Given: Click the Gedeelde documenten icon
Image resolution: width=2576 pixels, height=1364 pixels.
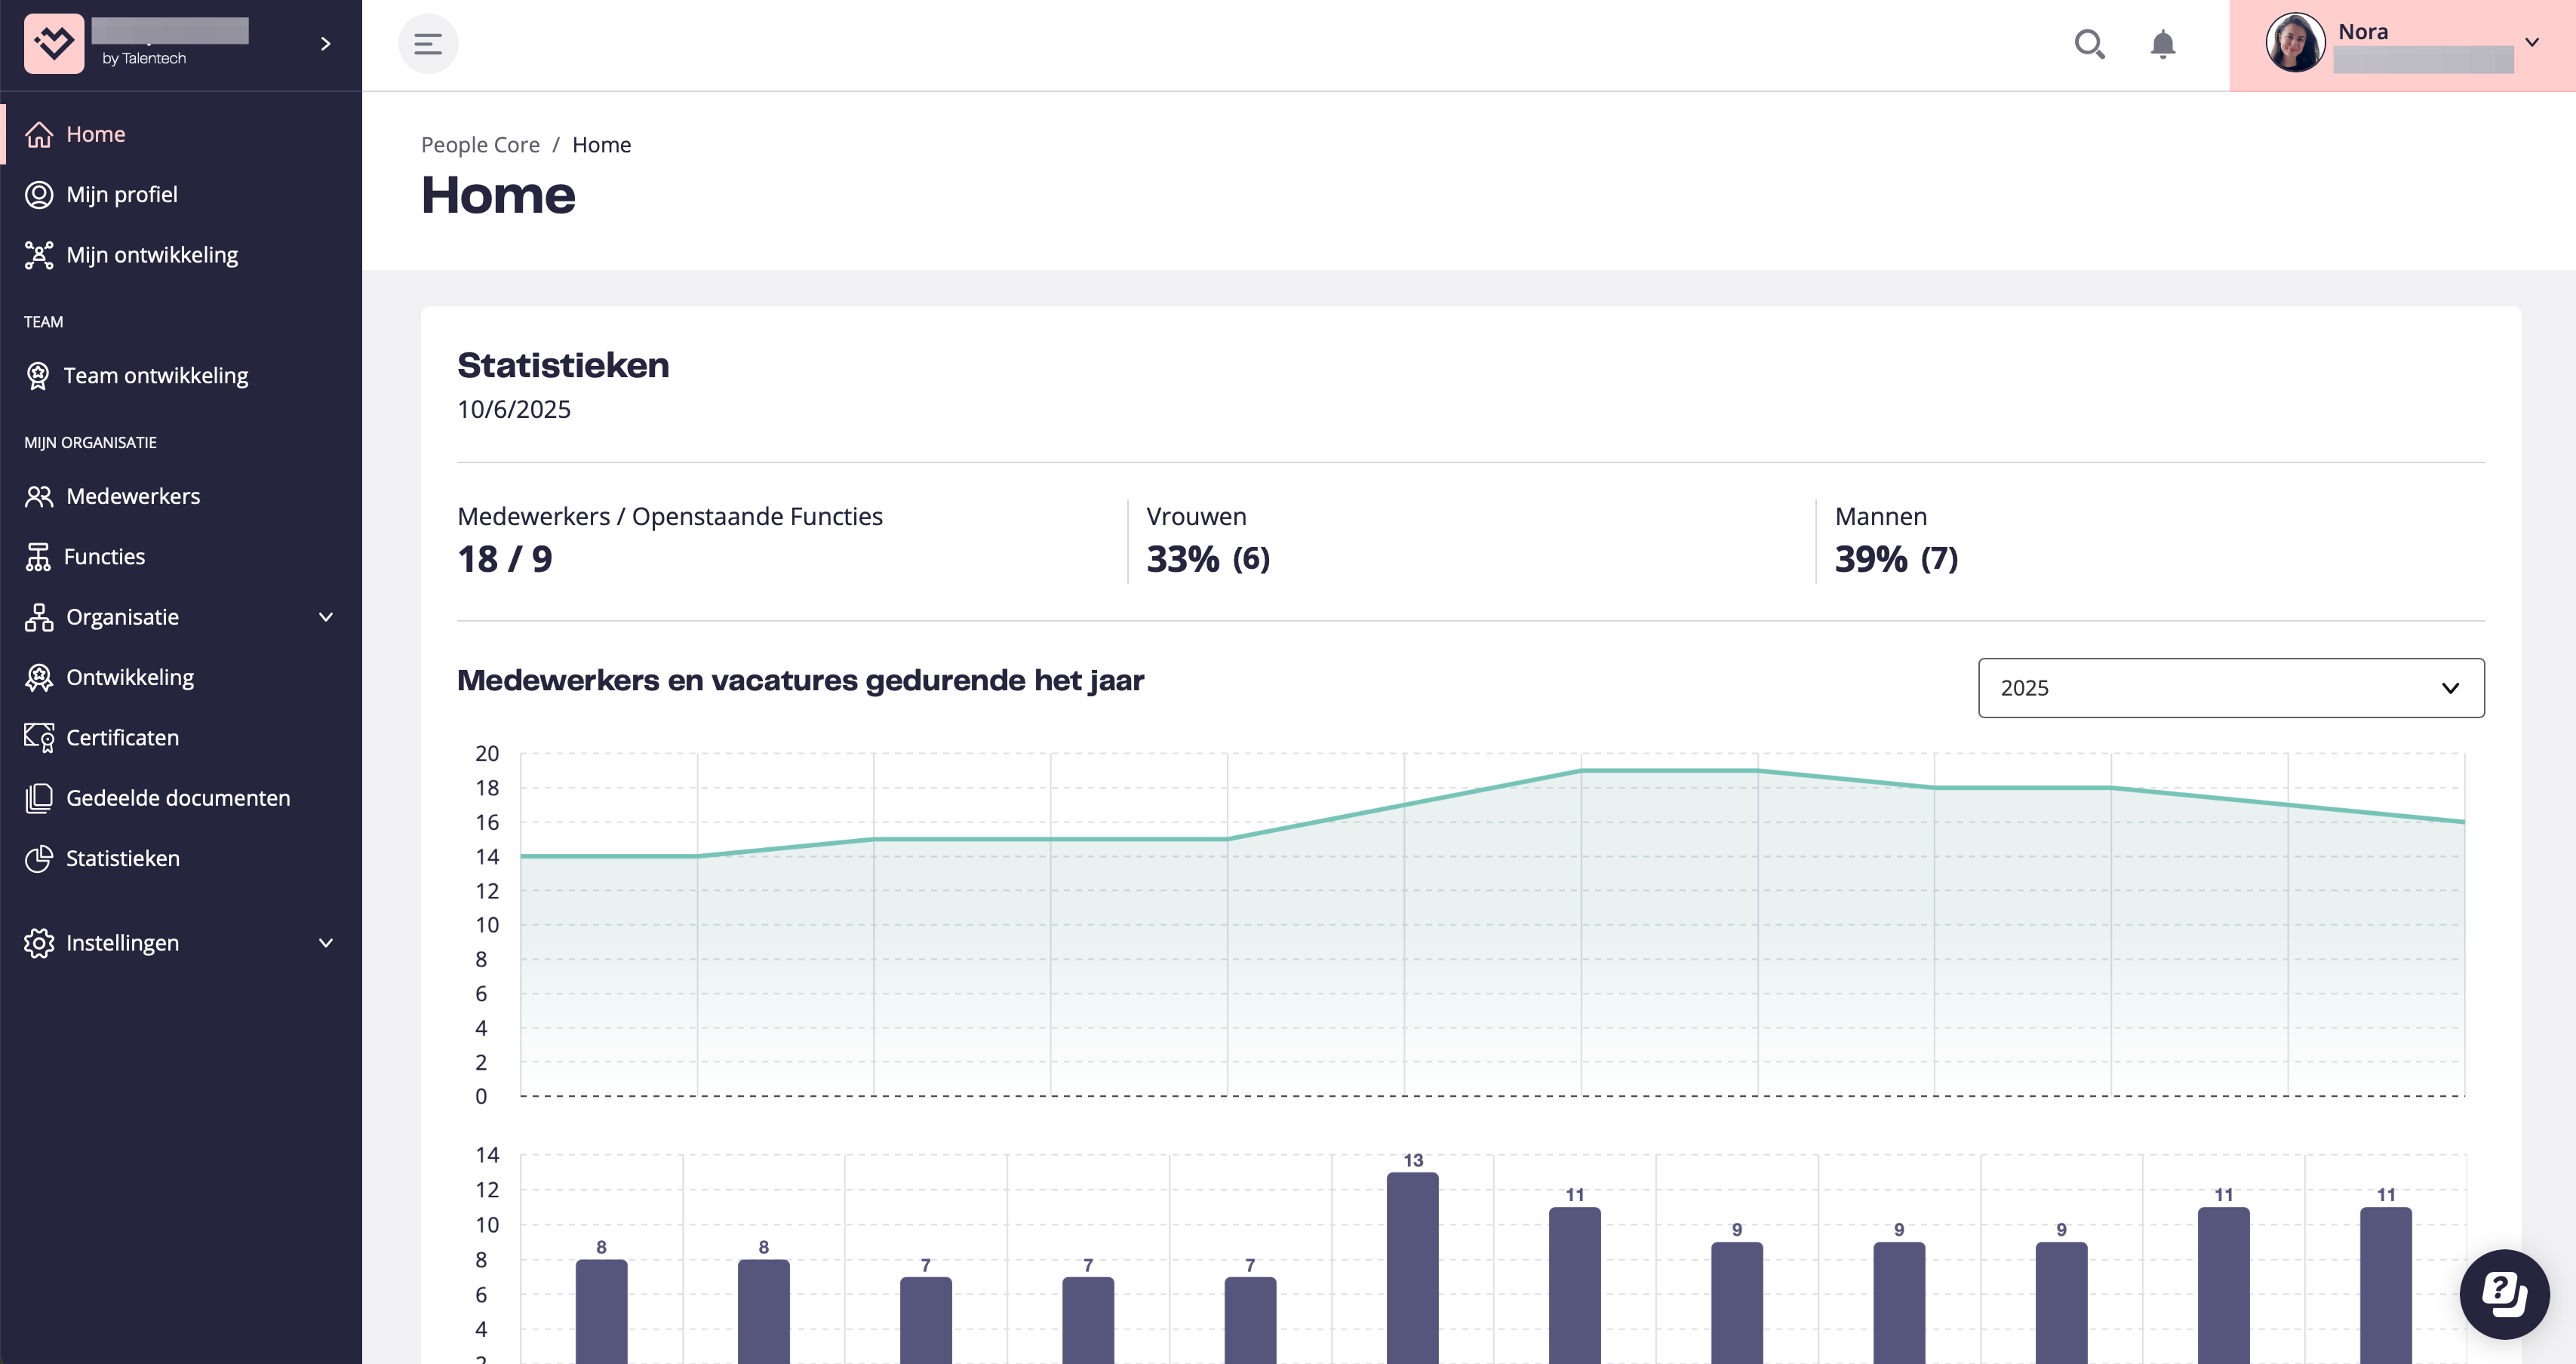Looking at the screenshot, I should [x=39, y=798].
